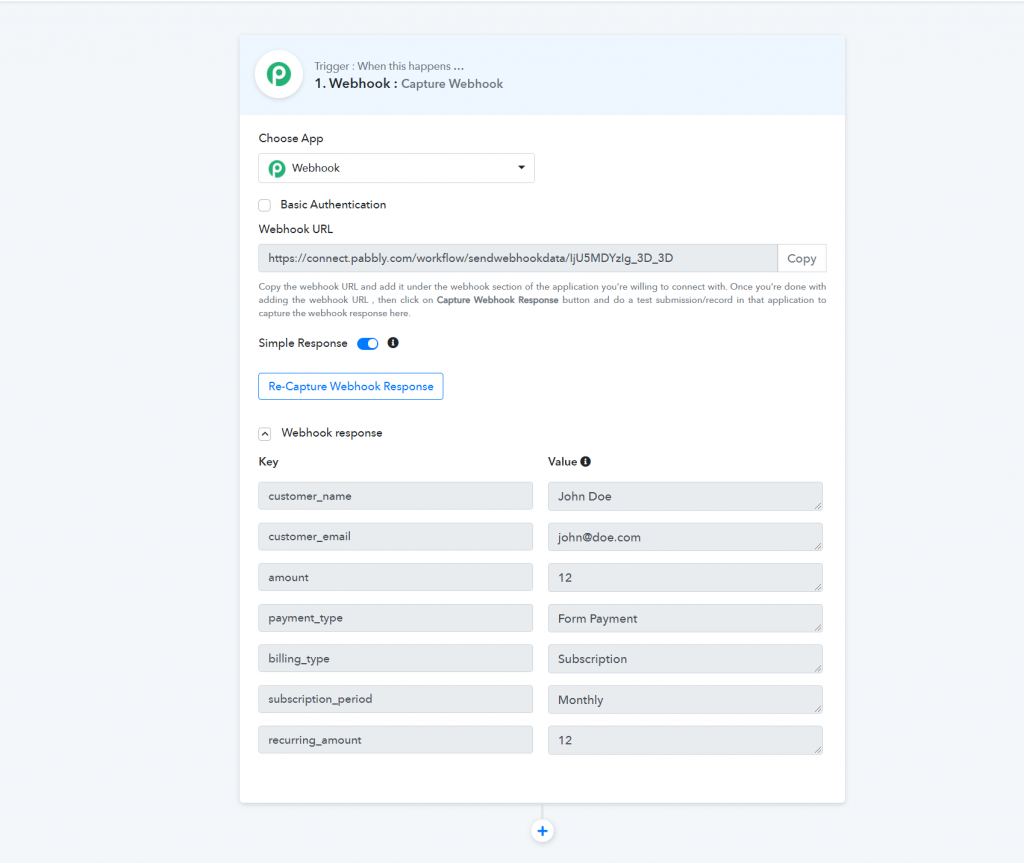Screen dimensions: 1024x863
Task: Click the Pabbly logo in the trigger header
Action: pos(279,74)
